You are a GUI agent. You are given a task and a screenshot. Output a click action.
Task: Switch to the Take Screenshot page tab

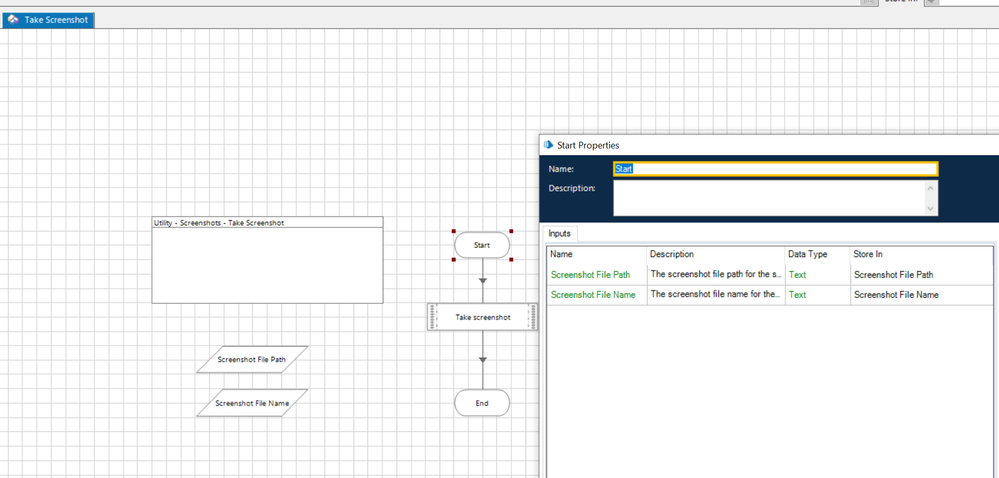[x=55, y=20]
